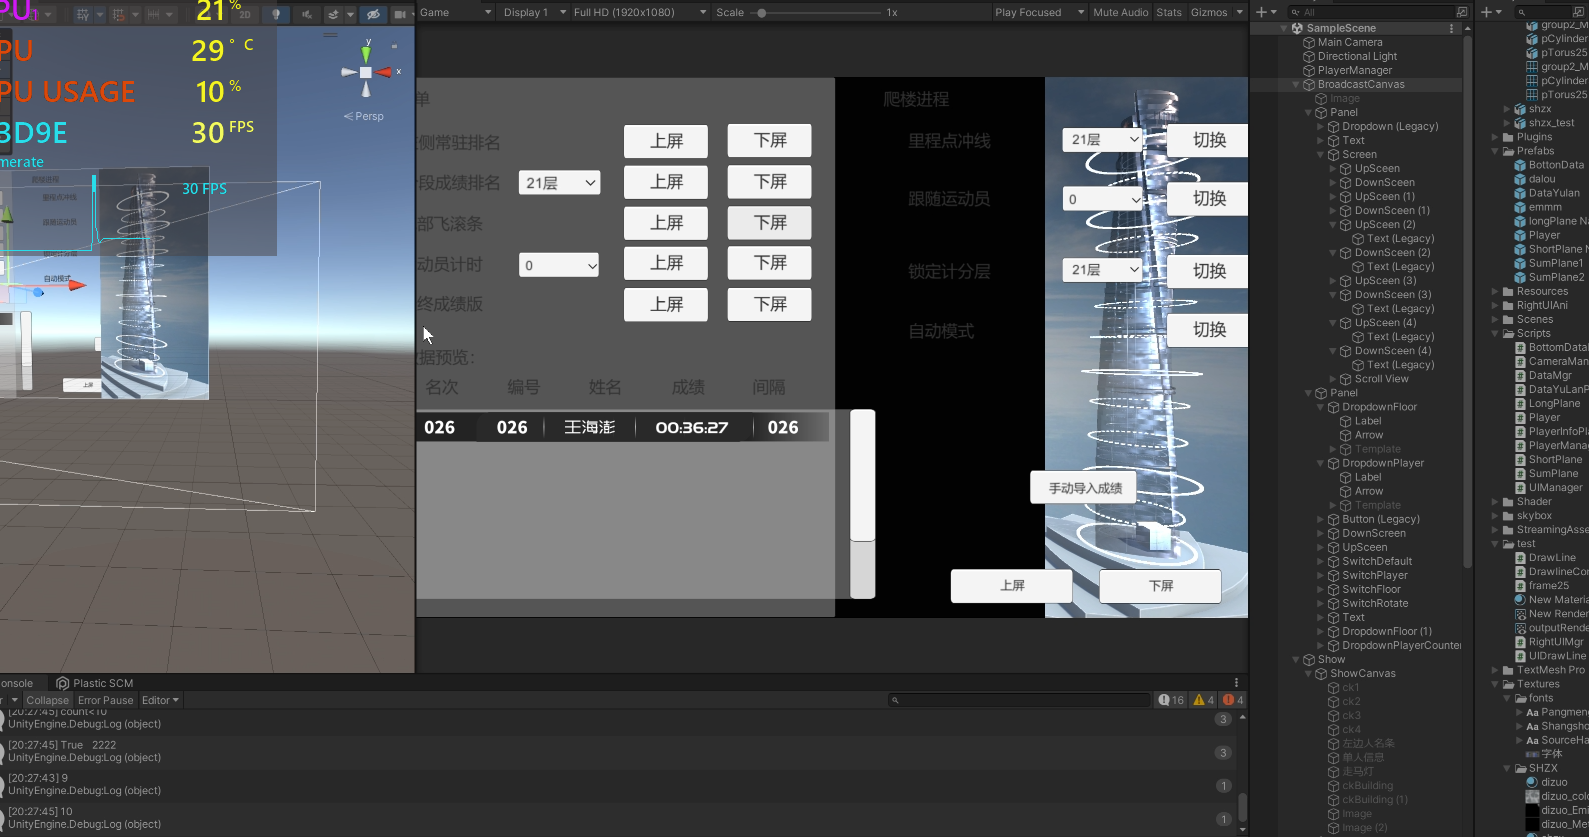Image resolution: width=1589 pixels, height=837 pixels.
Task: Expand Dropdown (Legacy) in Hierarchy
Action: [1321, 126]
